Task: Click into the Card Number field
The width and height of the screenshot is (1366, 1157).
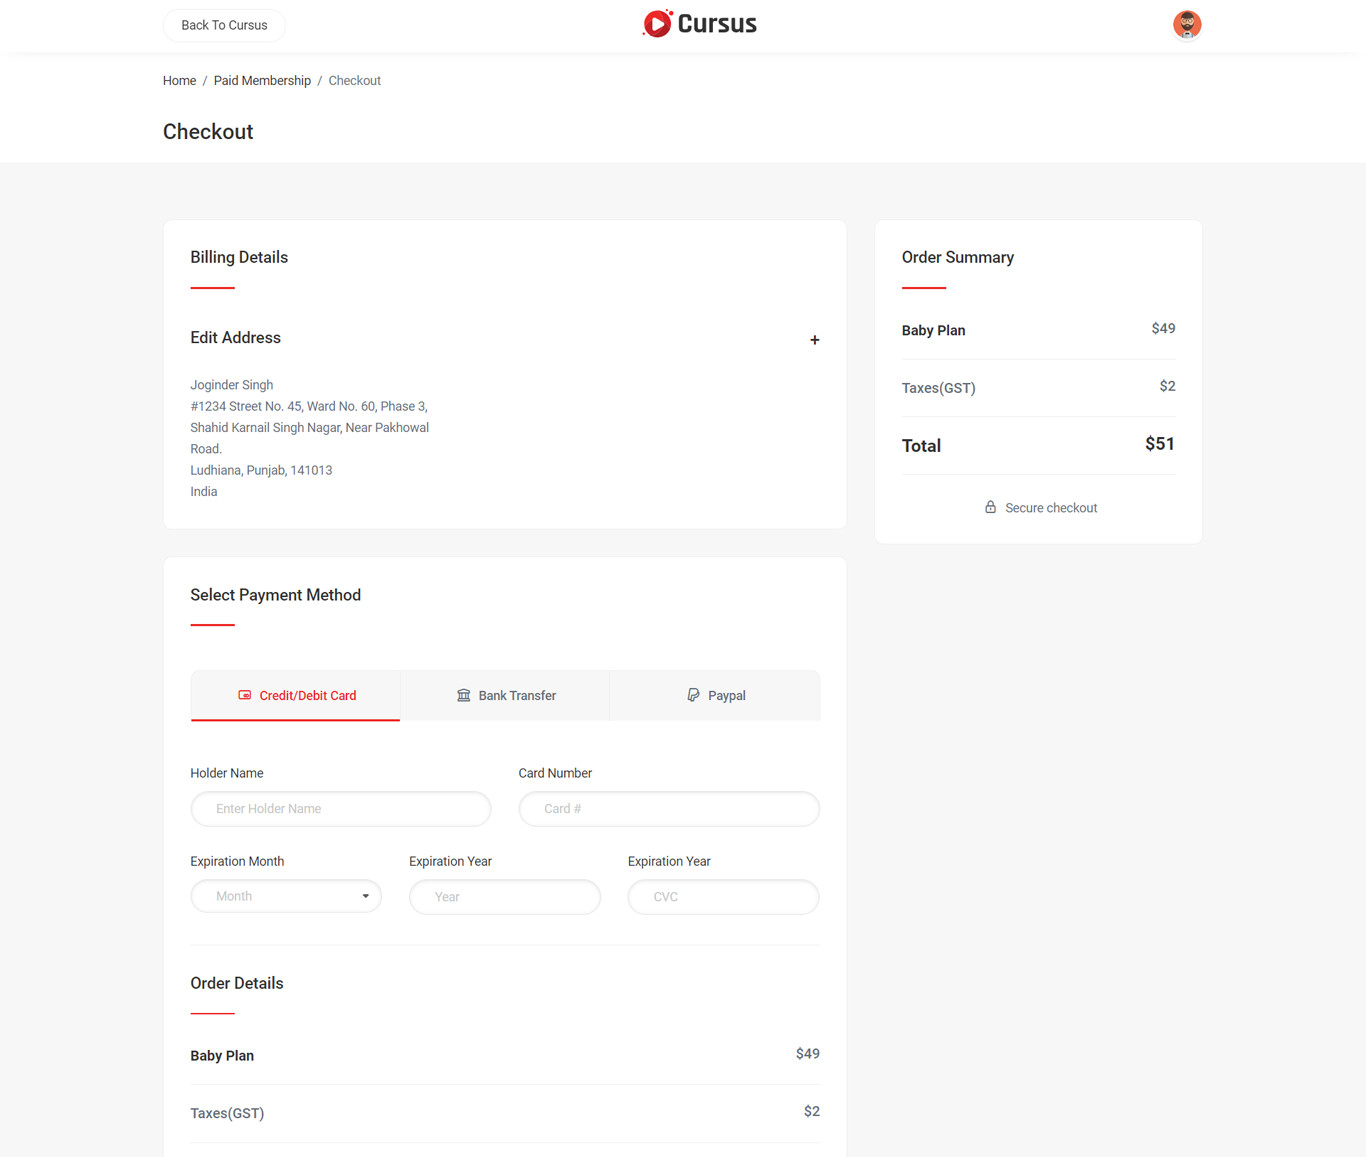Action: pyautogui.click(x=668, y=809)
